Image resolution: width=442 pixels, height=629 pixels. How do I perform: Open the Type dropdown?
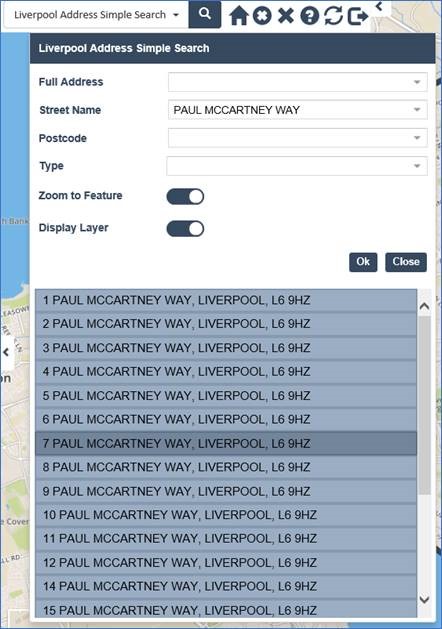tap(297, 166)
